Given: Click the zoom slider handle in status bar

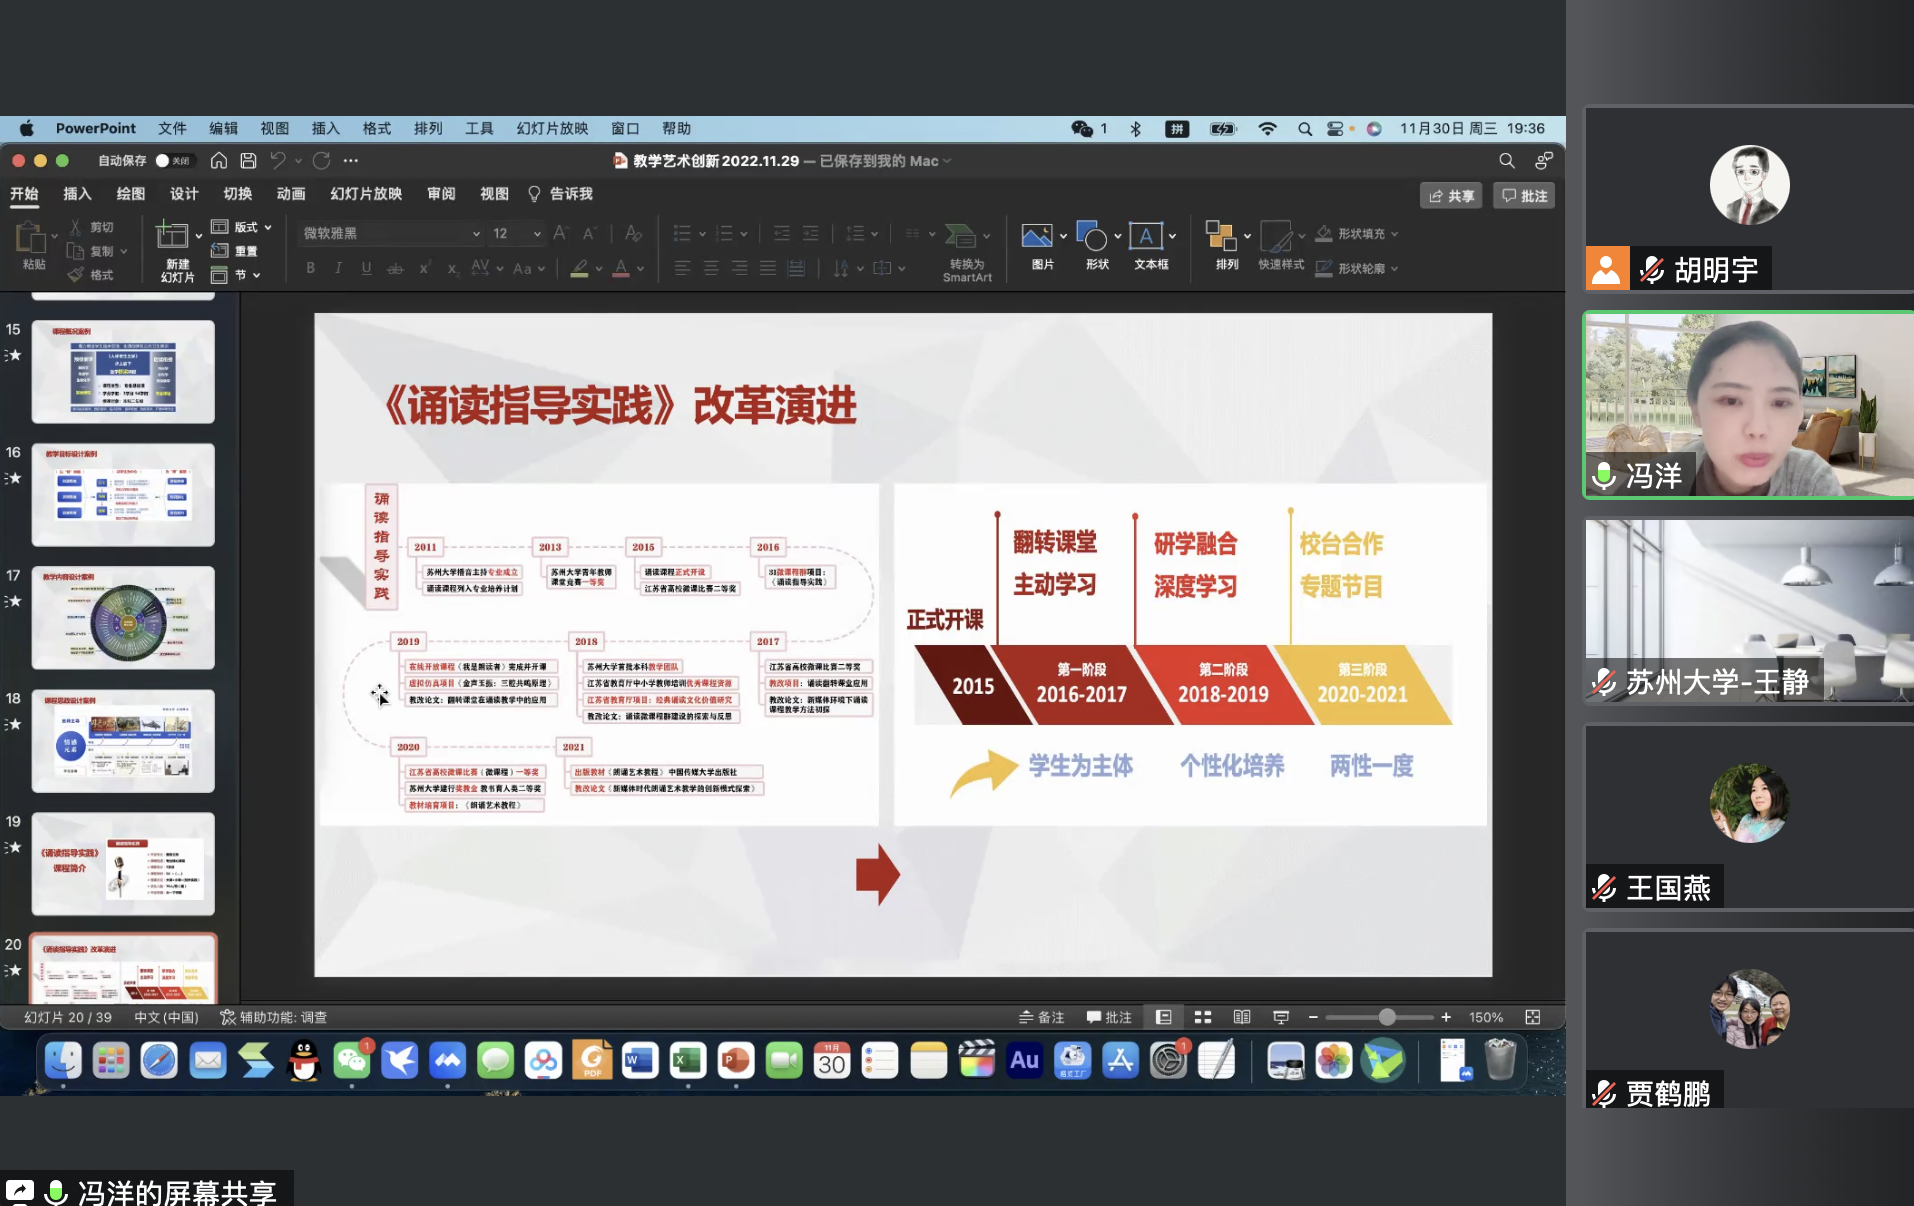Looking at the screenshot, I should (x=1387, y=1017).
